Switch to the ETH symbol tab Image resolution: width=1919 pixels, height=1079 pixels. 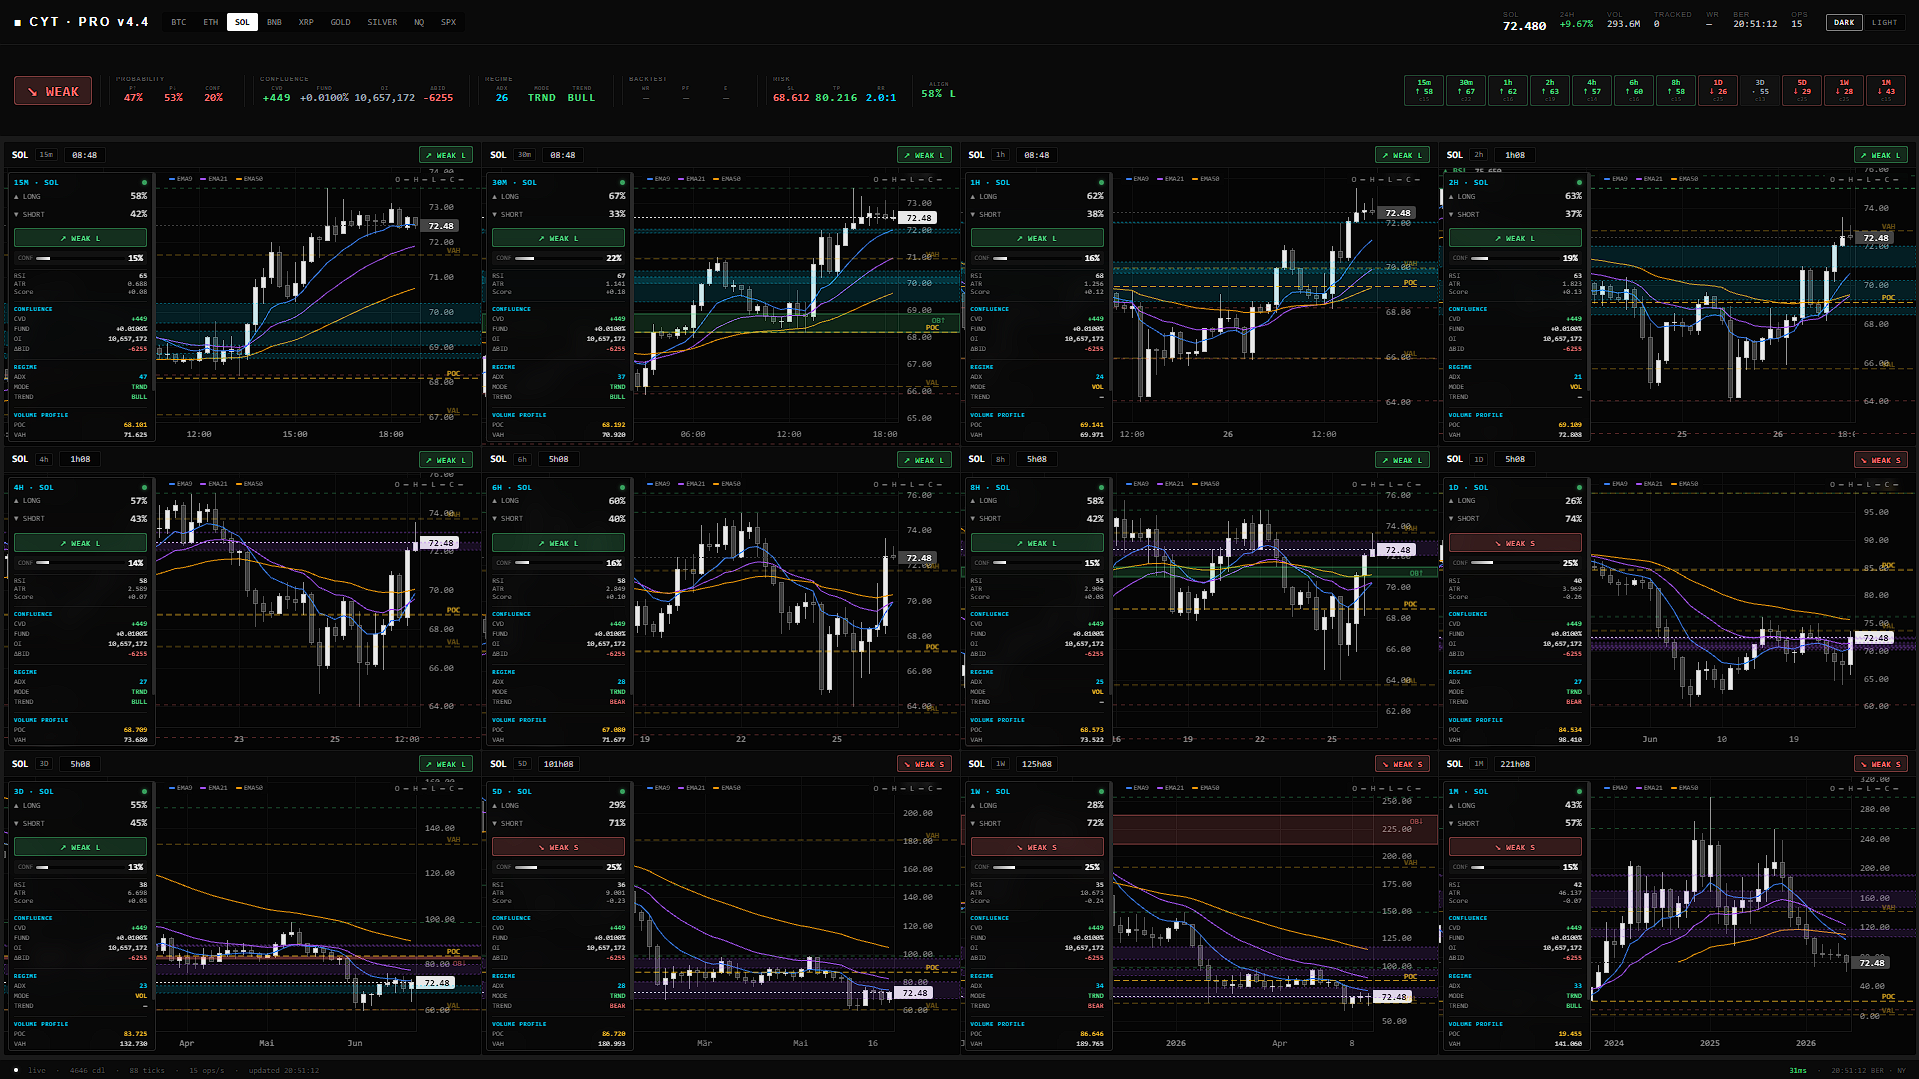(x=210, y=22)
